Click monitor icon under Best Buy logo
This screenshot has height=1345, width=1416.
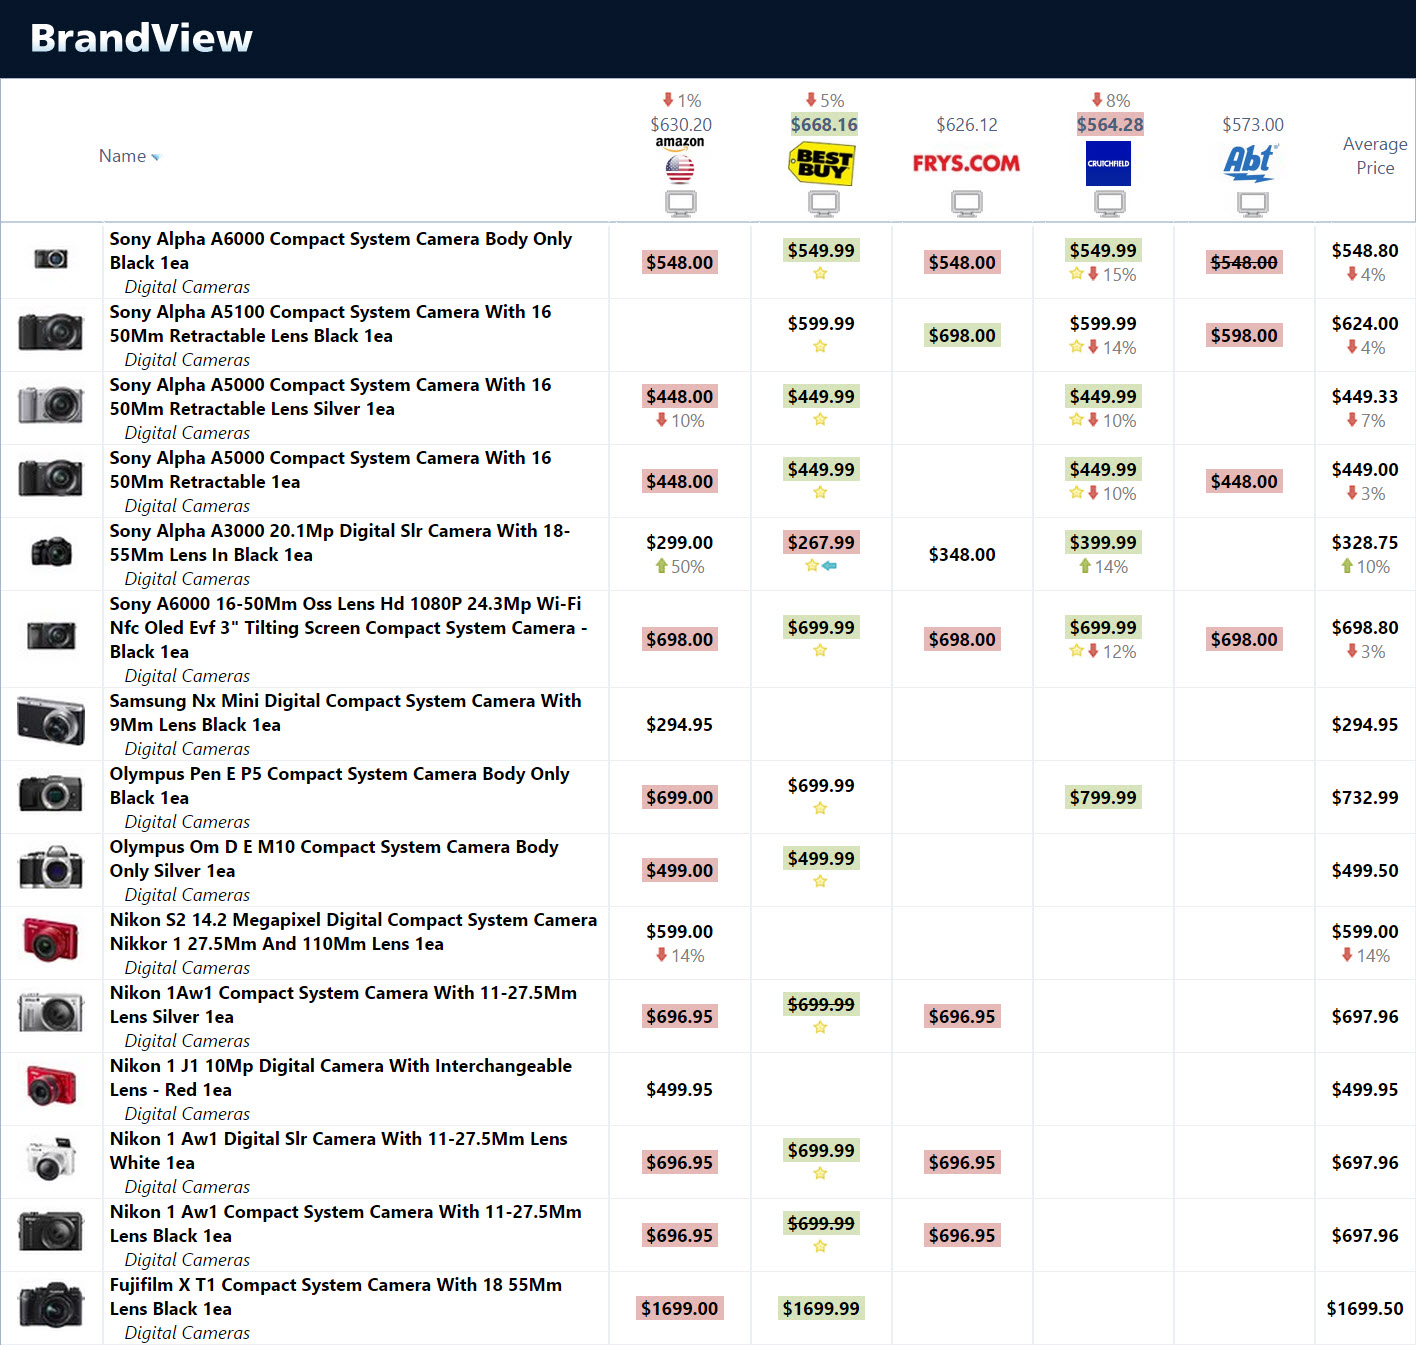(824, 204)
